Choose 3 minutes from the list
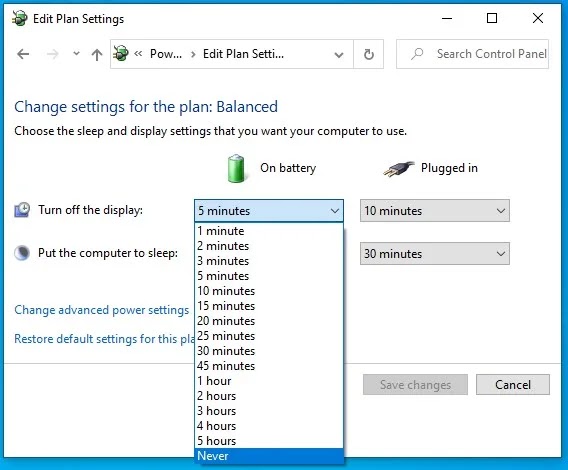Screen dimensions: 568x470 [269, 261]
